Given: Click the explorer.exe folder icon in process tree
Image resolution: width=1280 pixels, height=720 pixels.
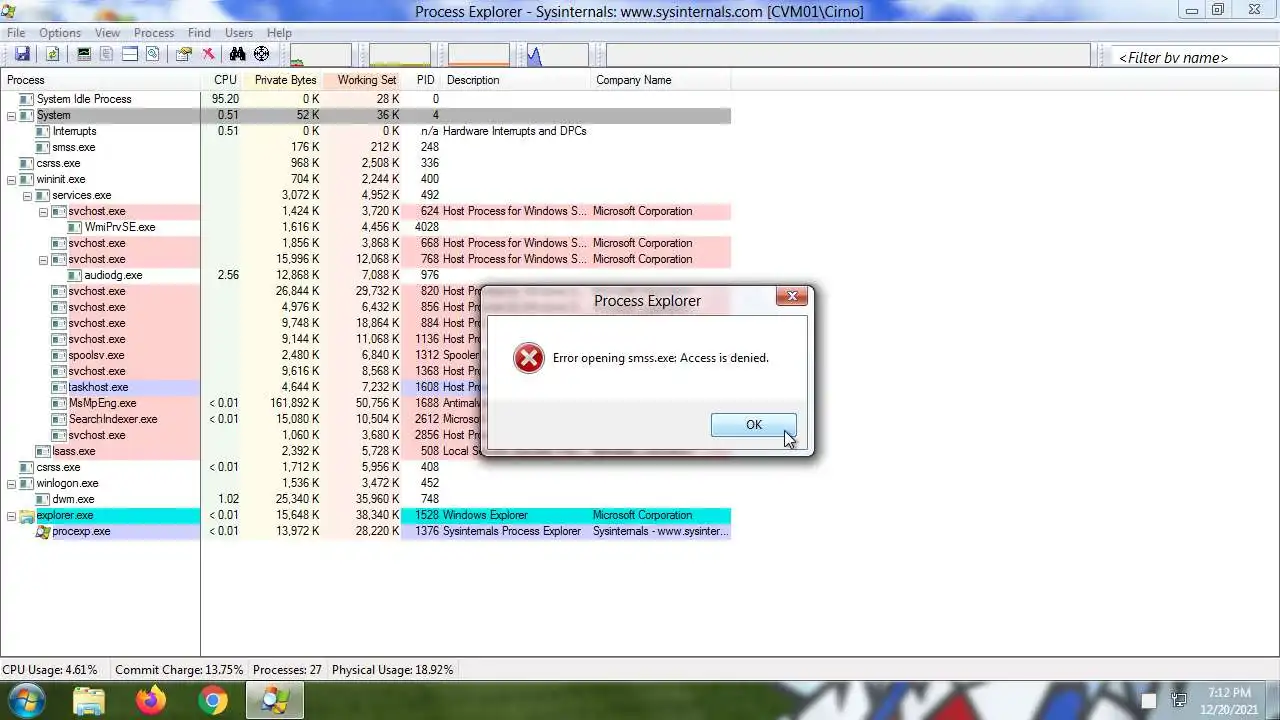Looking at the screenshot, I should point(27,516).
